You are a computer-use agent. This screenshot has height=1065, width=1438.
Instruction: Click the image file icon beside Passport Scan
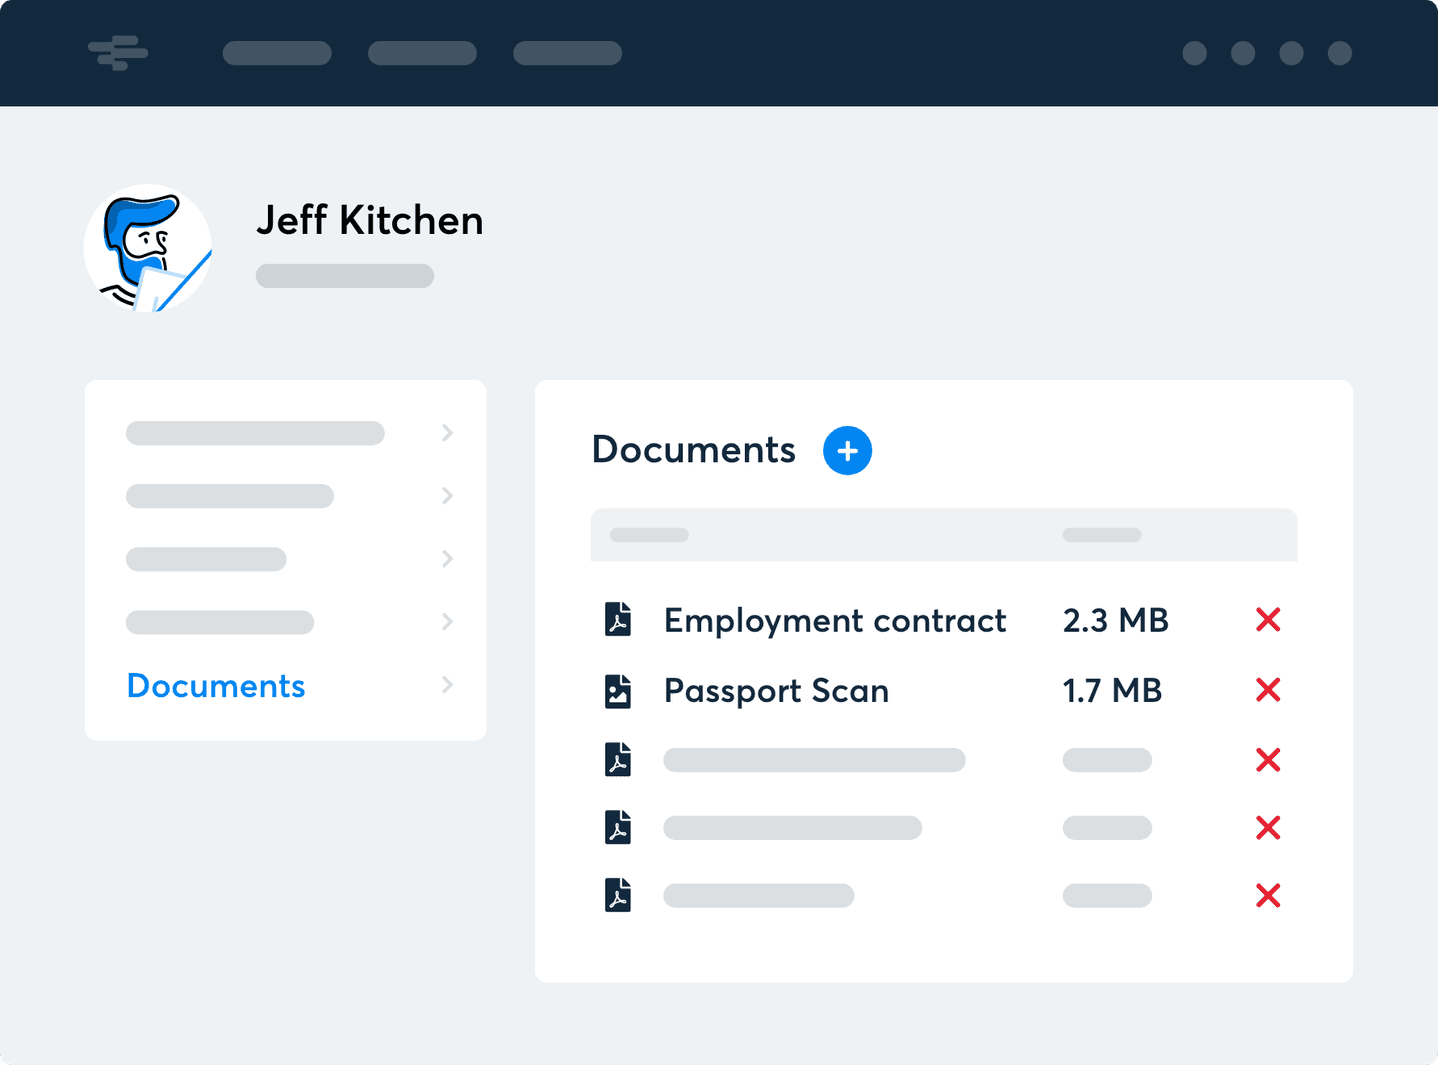click(x=620, y=690)
